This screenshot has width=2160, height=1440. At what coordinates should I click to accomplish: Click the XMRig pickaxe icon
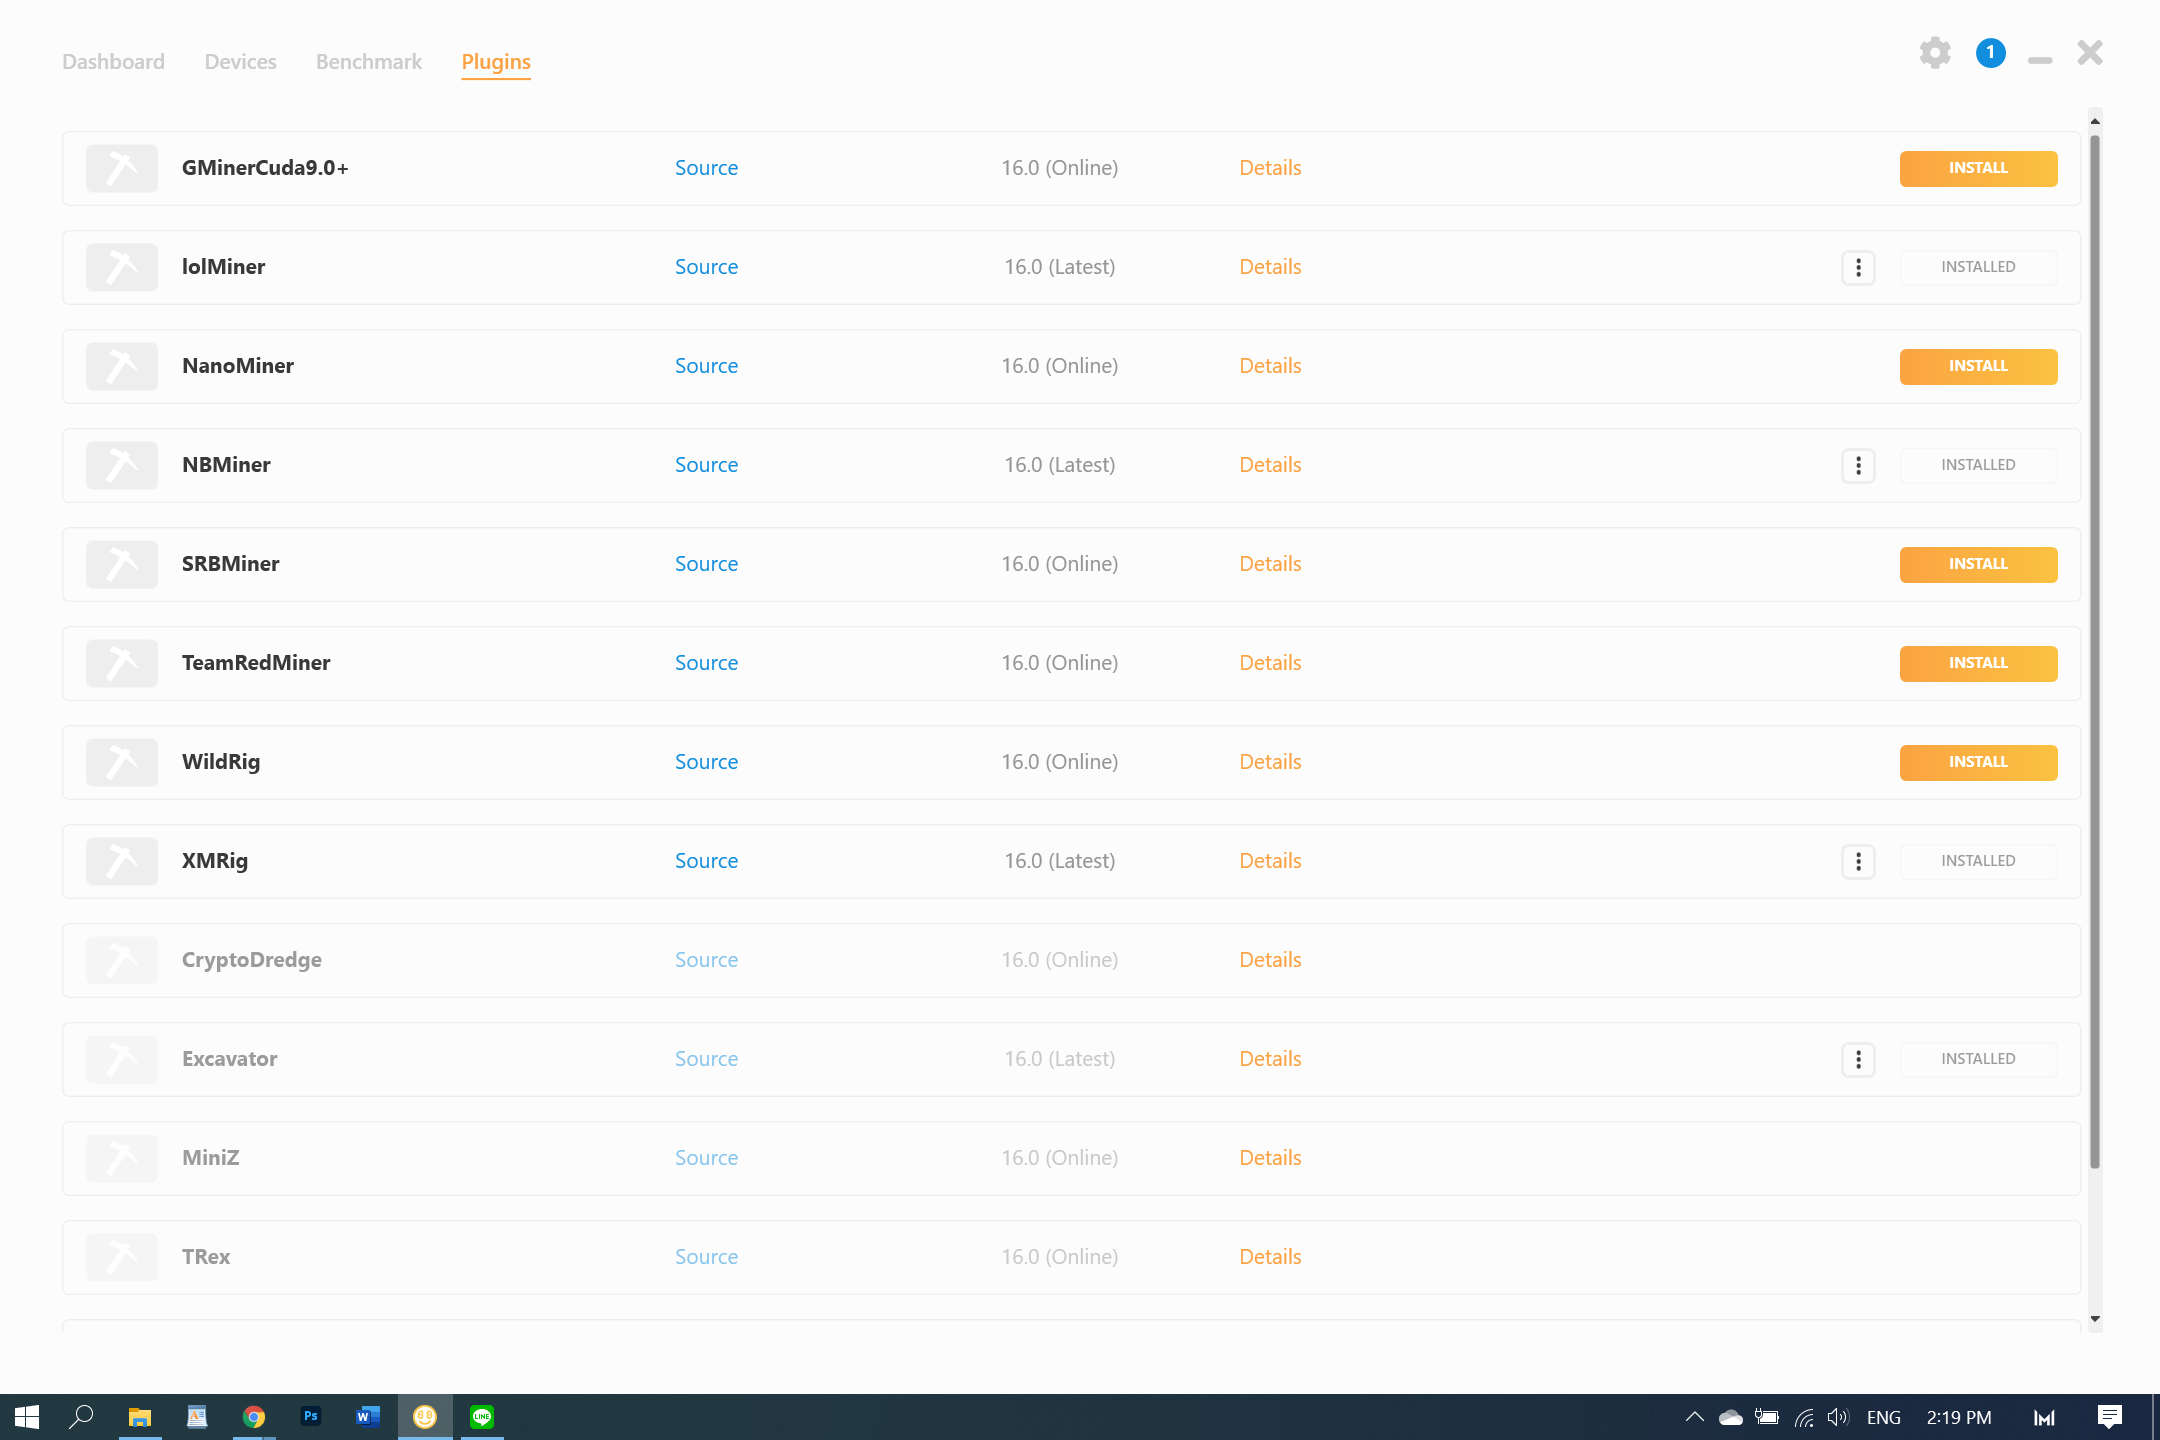click(x=122, y=861)
